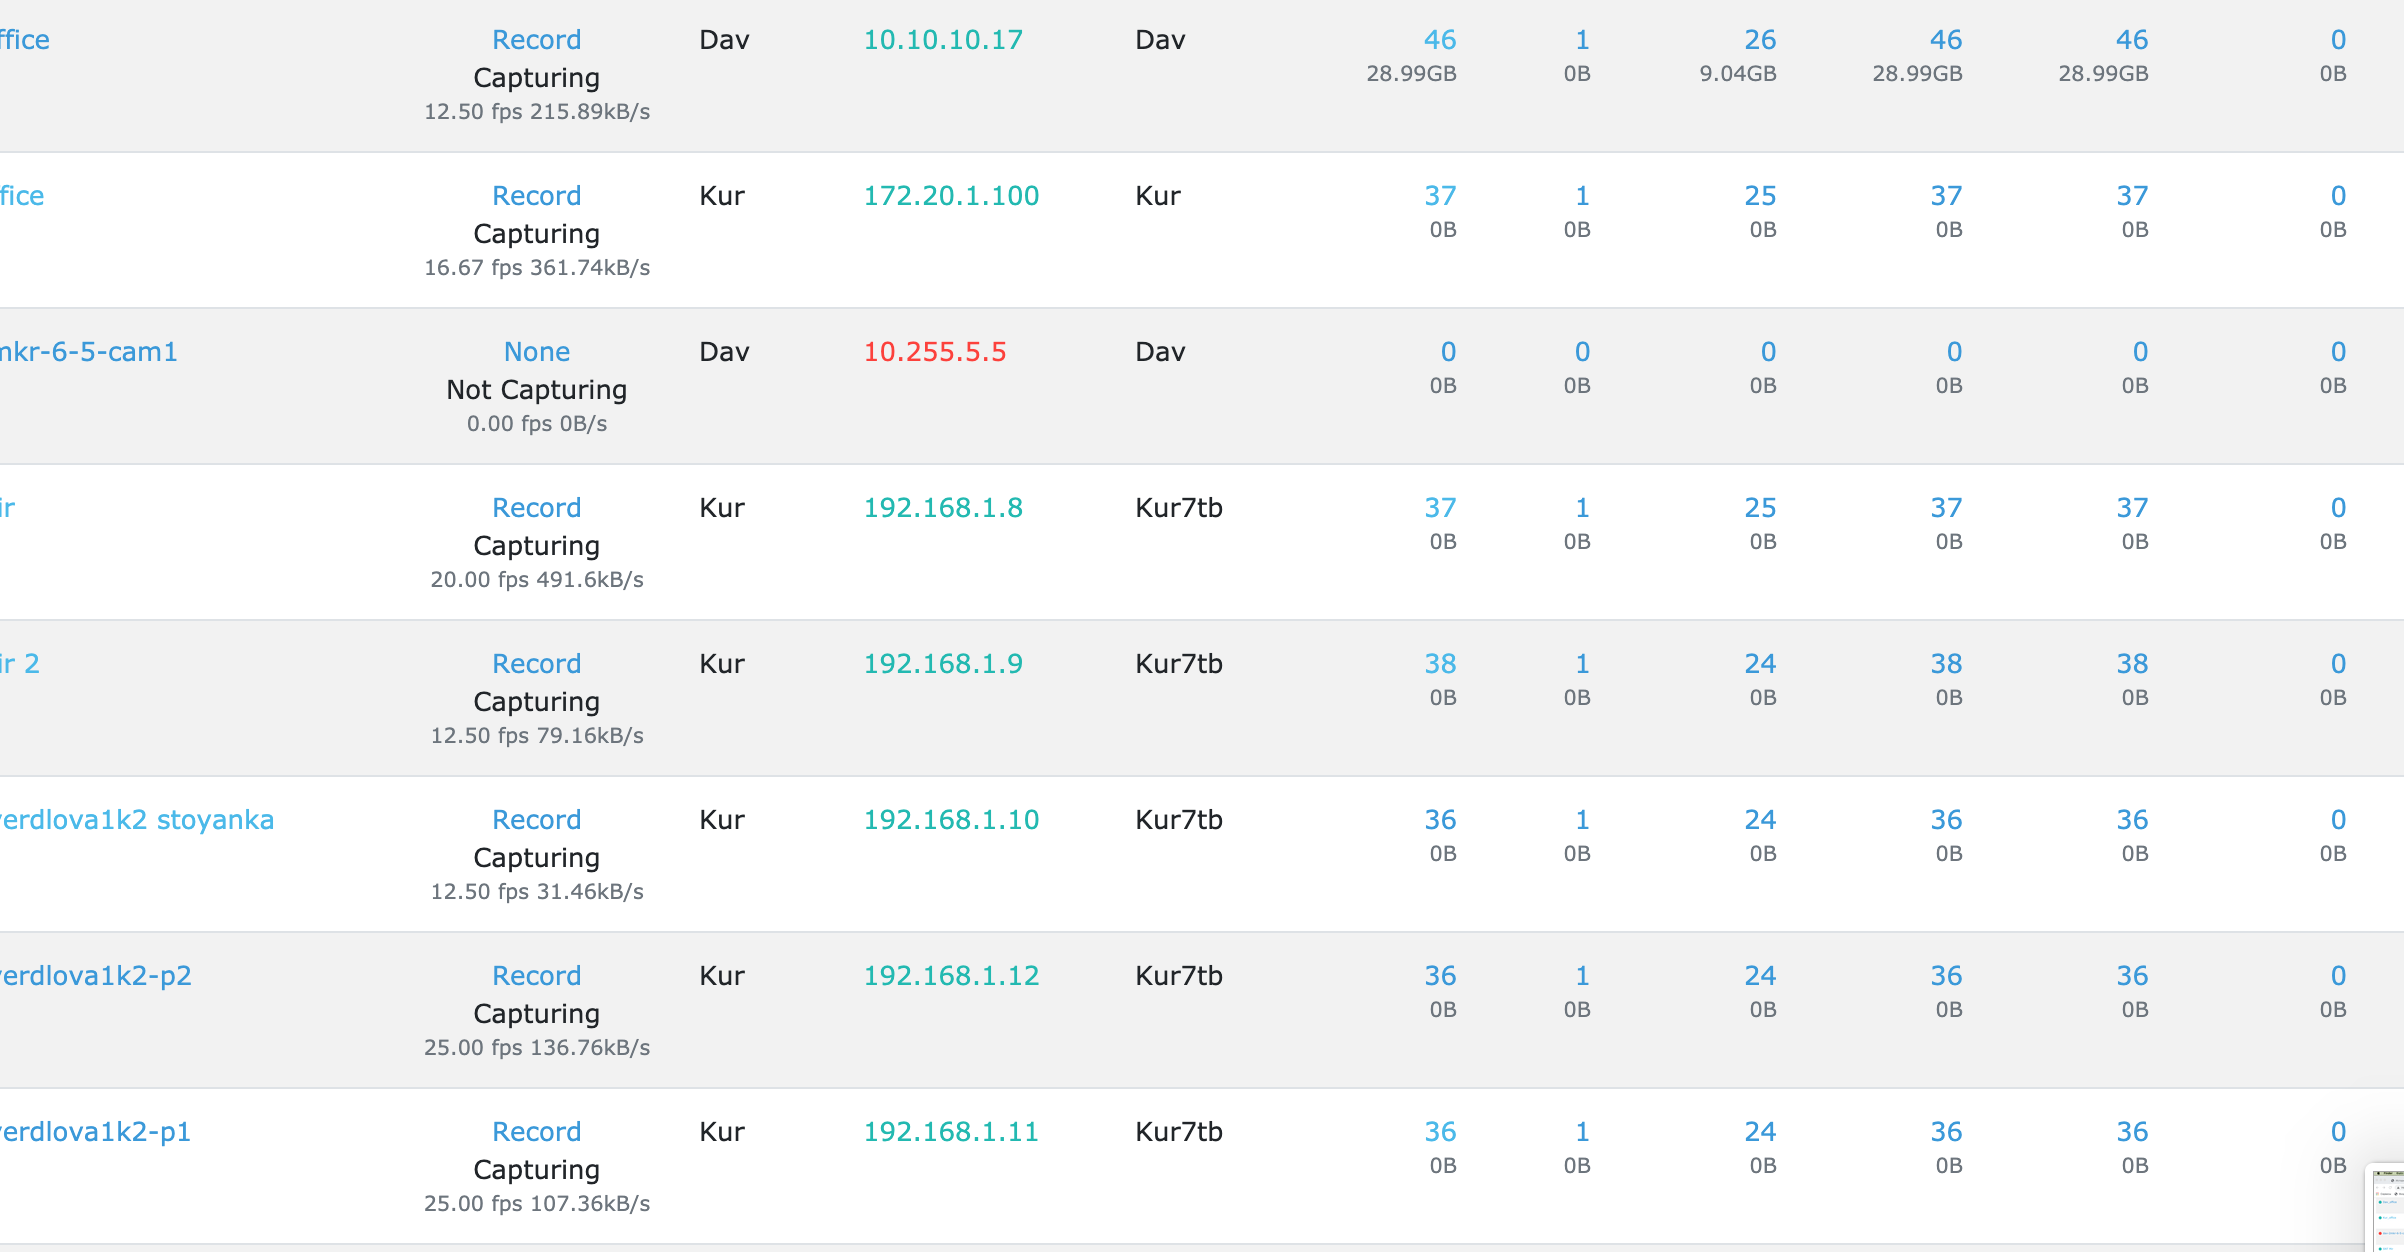
Task: Open the erdlova1k2-p1 monitor link
Action: tap(95, 1132)
